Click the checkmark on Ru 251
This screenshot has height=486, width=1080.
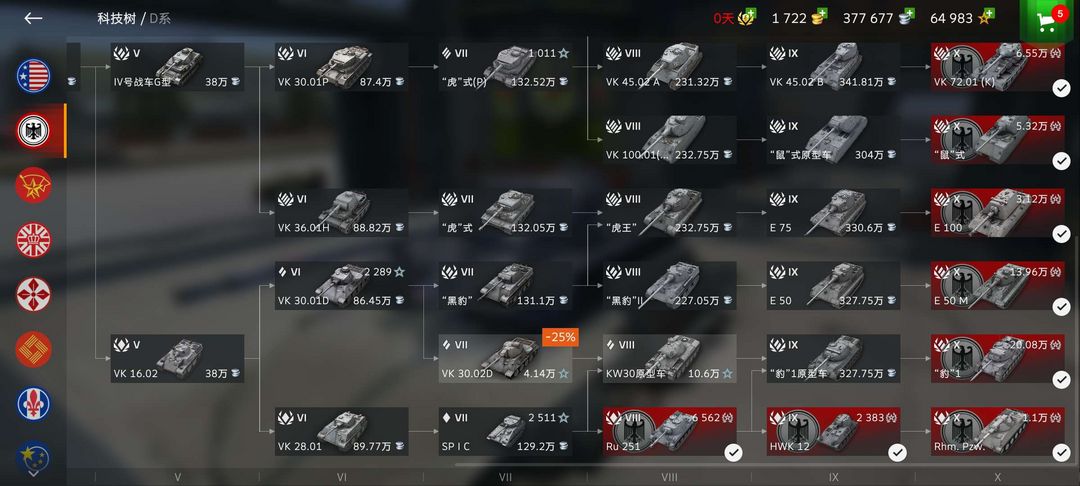(x=733, y=452)
